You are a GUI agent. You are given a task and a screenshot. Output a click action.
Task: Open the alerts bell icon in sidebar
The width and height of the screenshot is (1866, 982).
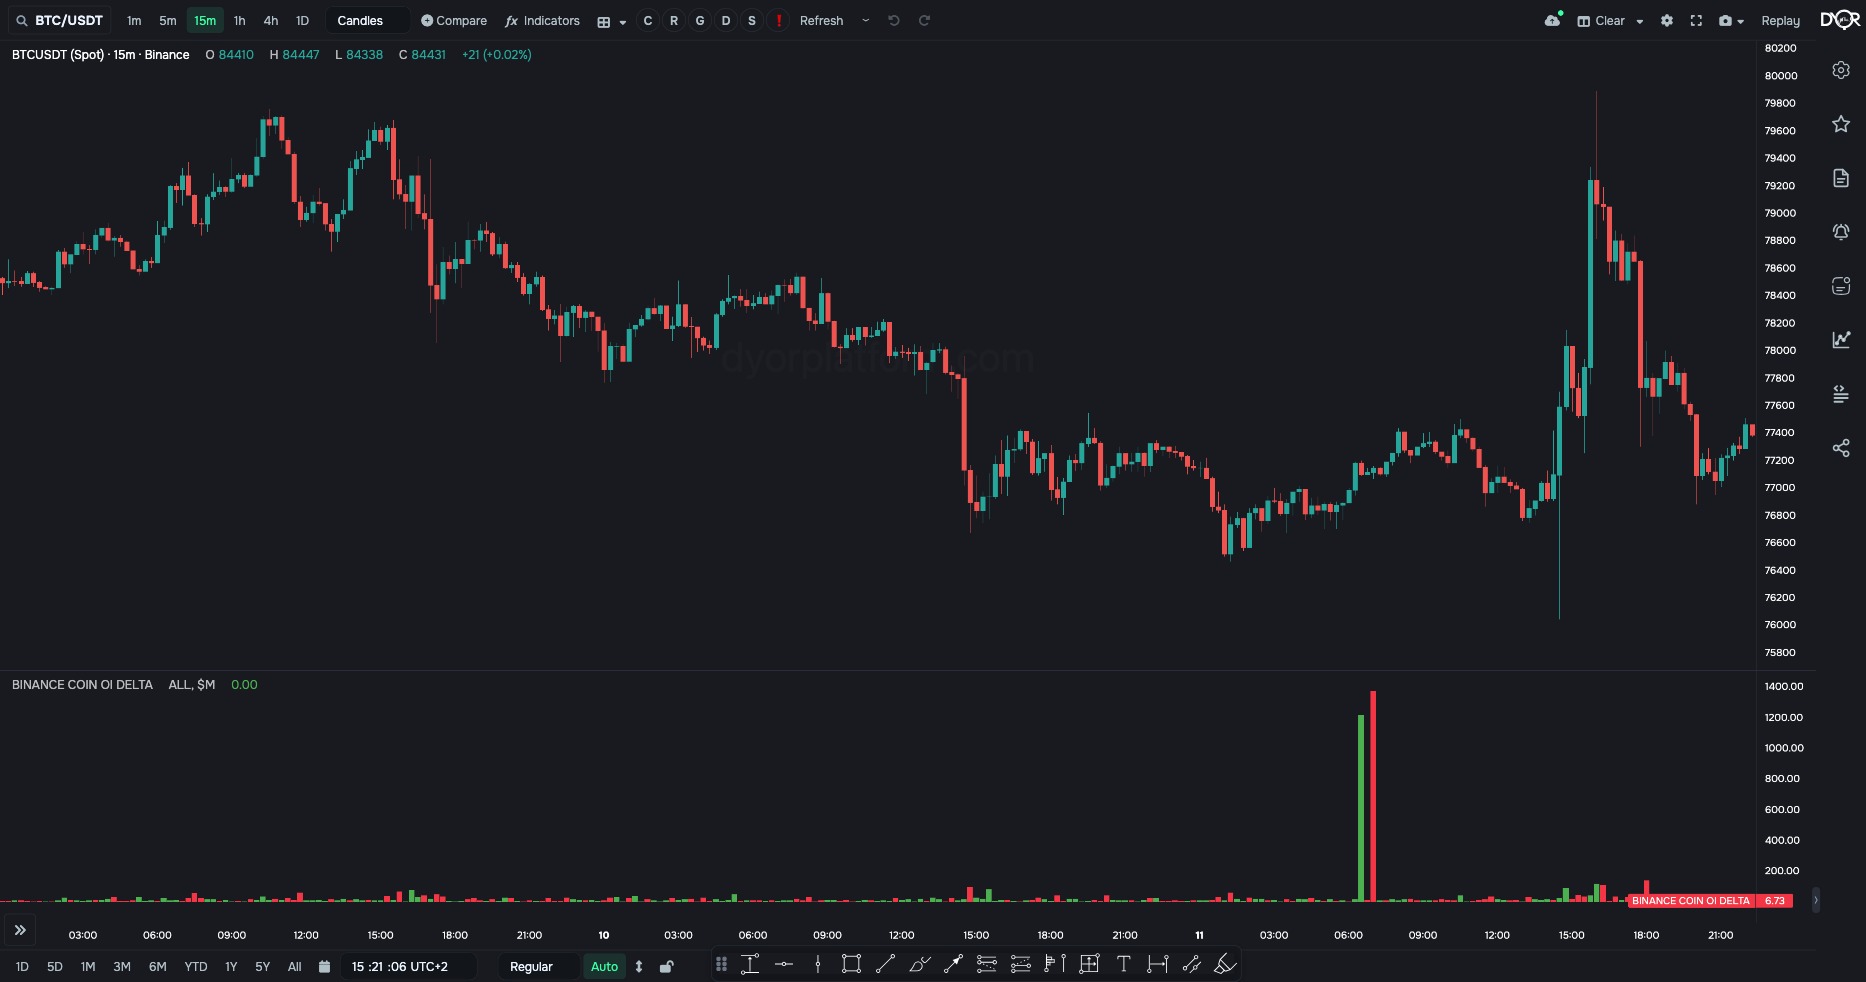point(1841,232)
